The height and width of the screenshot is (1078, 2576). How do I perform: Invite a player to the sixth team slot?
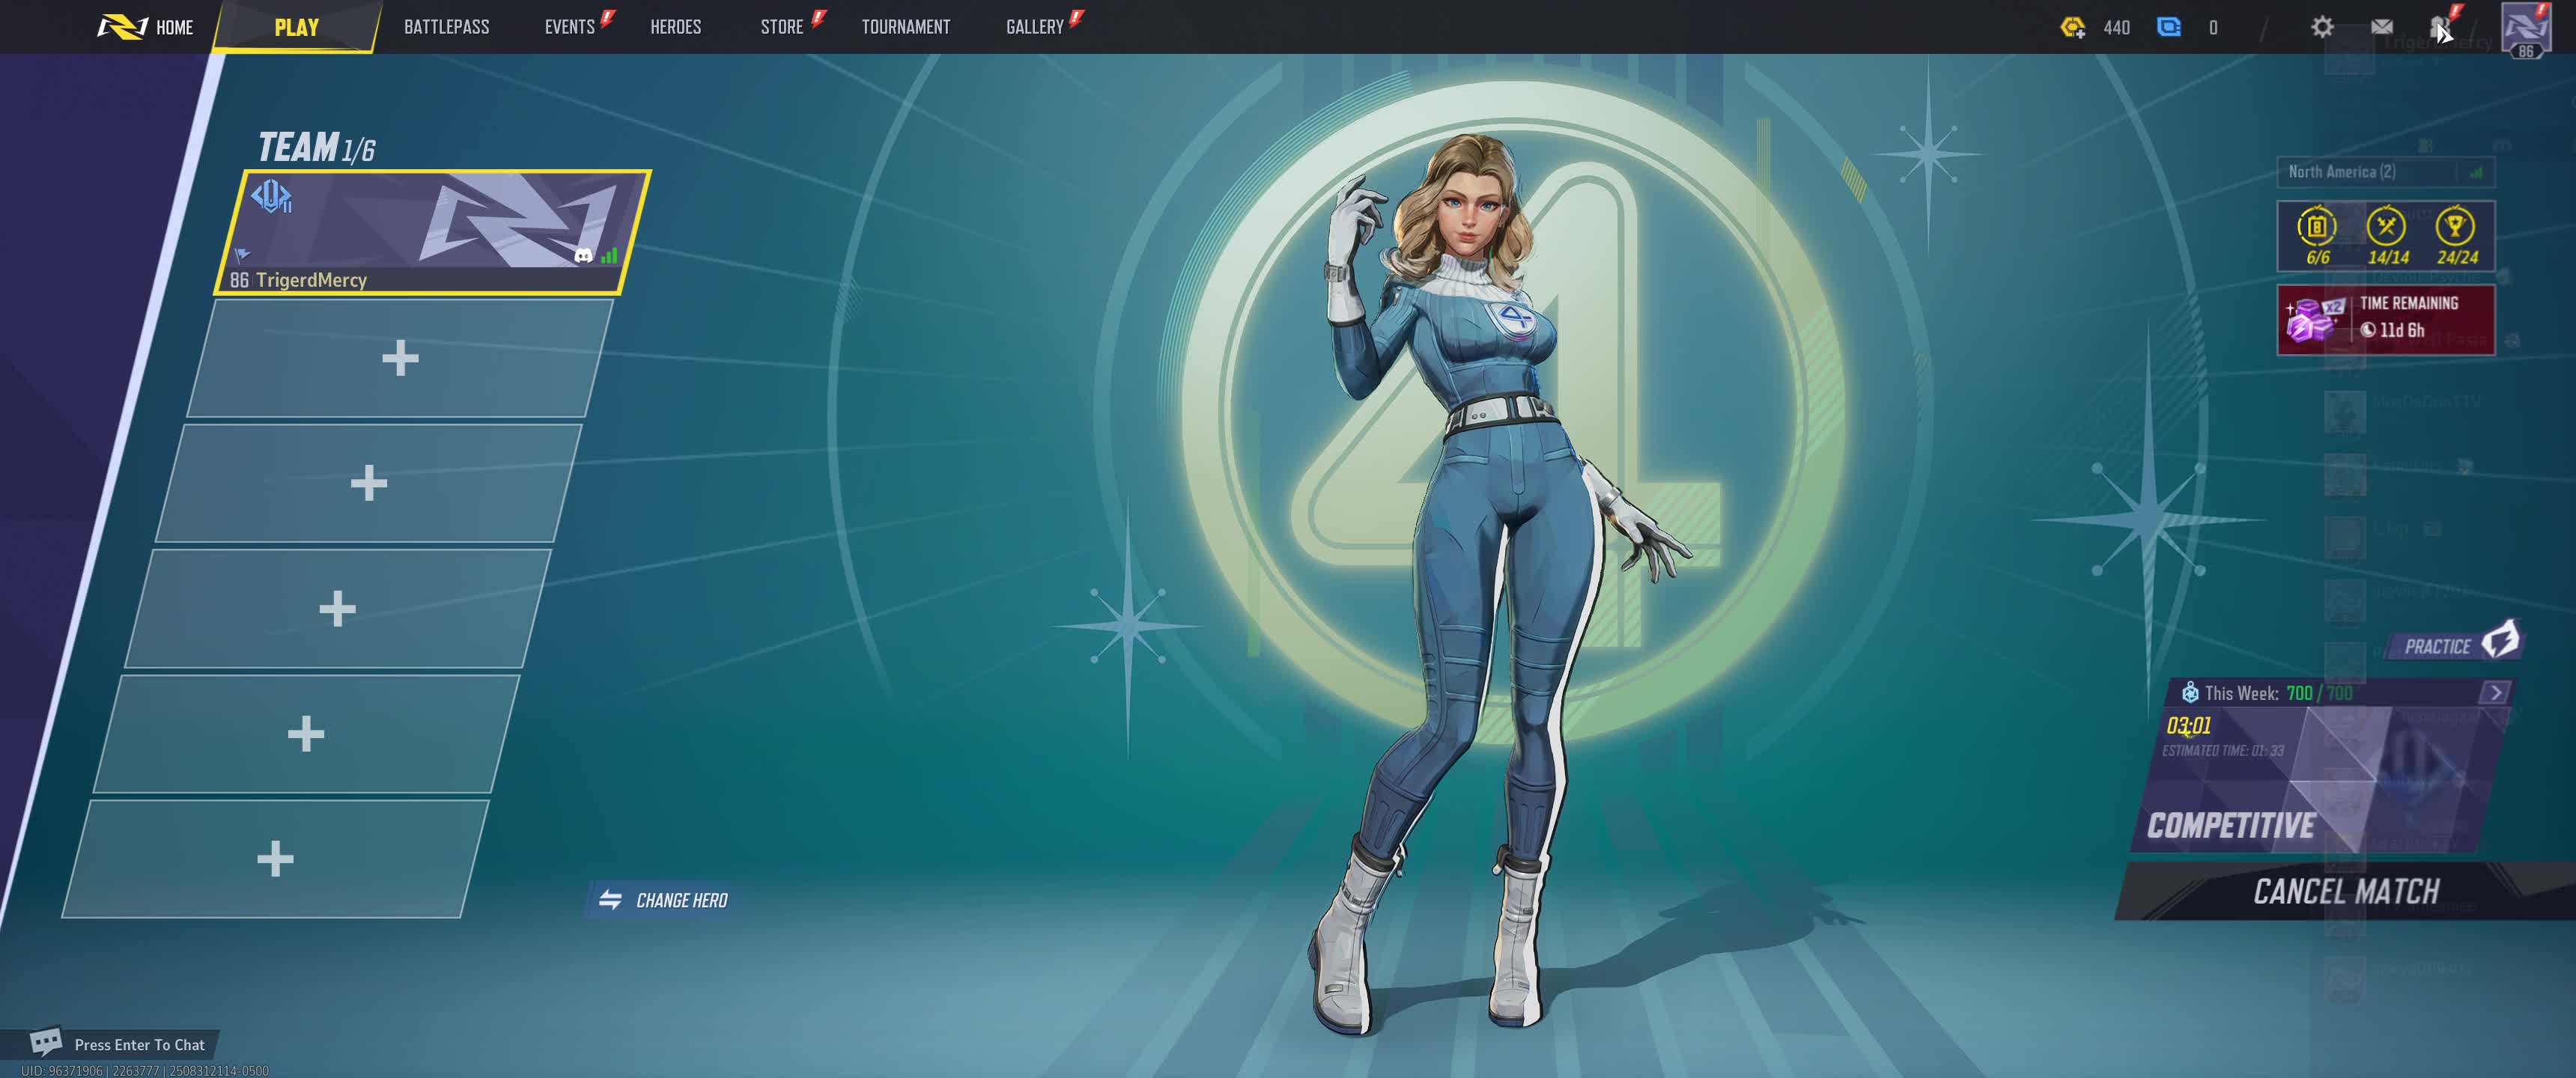pos(275,858)
